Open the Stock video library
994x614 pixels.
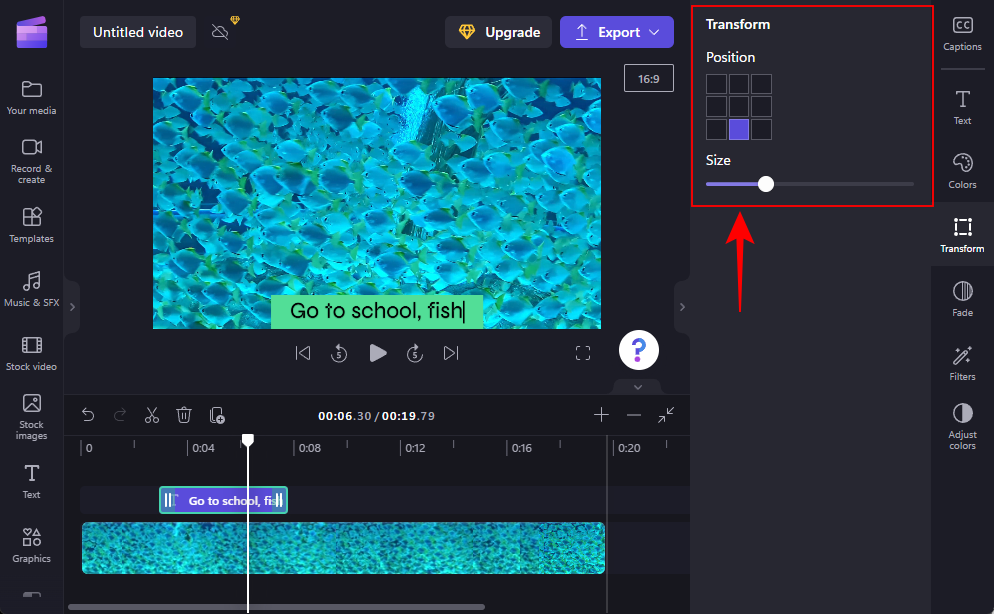click(31, 353)
